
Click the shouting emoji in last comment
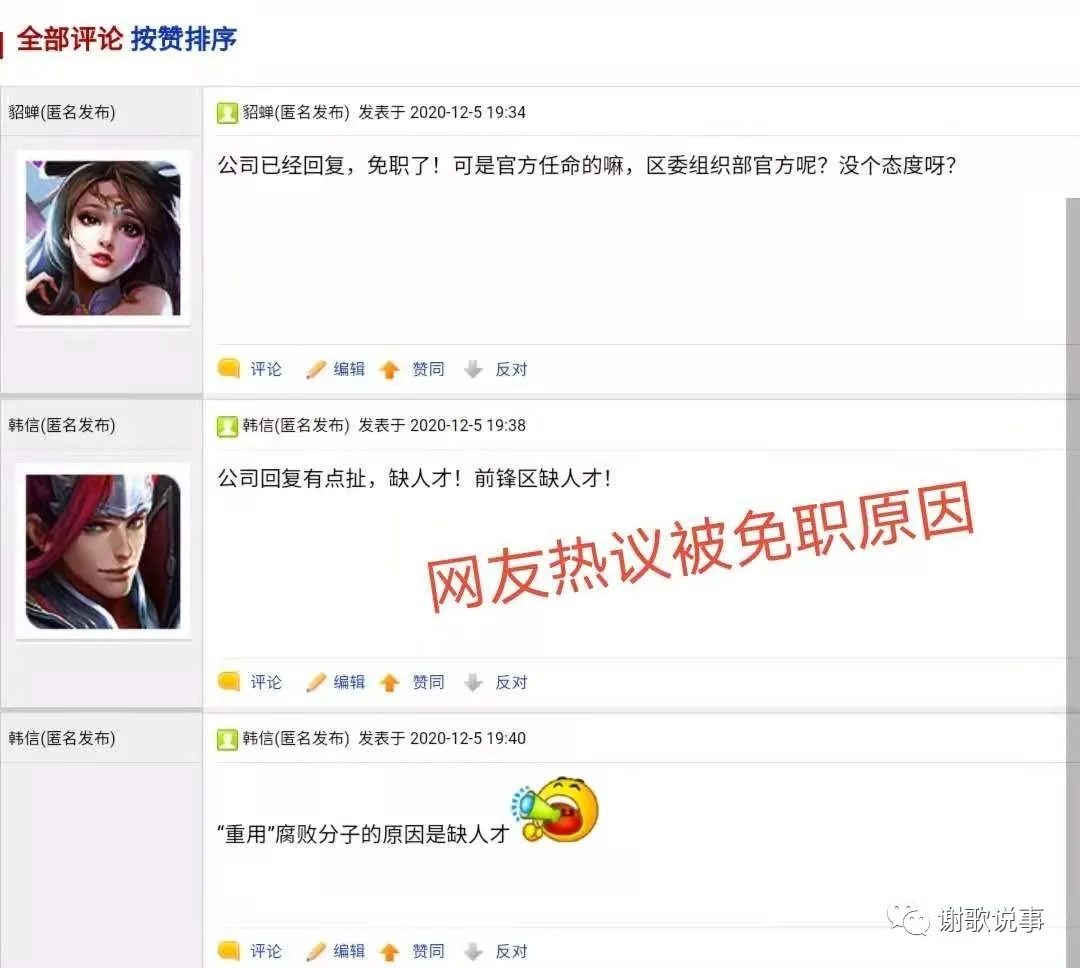[x=555, y=810]
